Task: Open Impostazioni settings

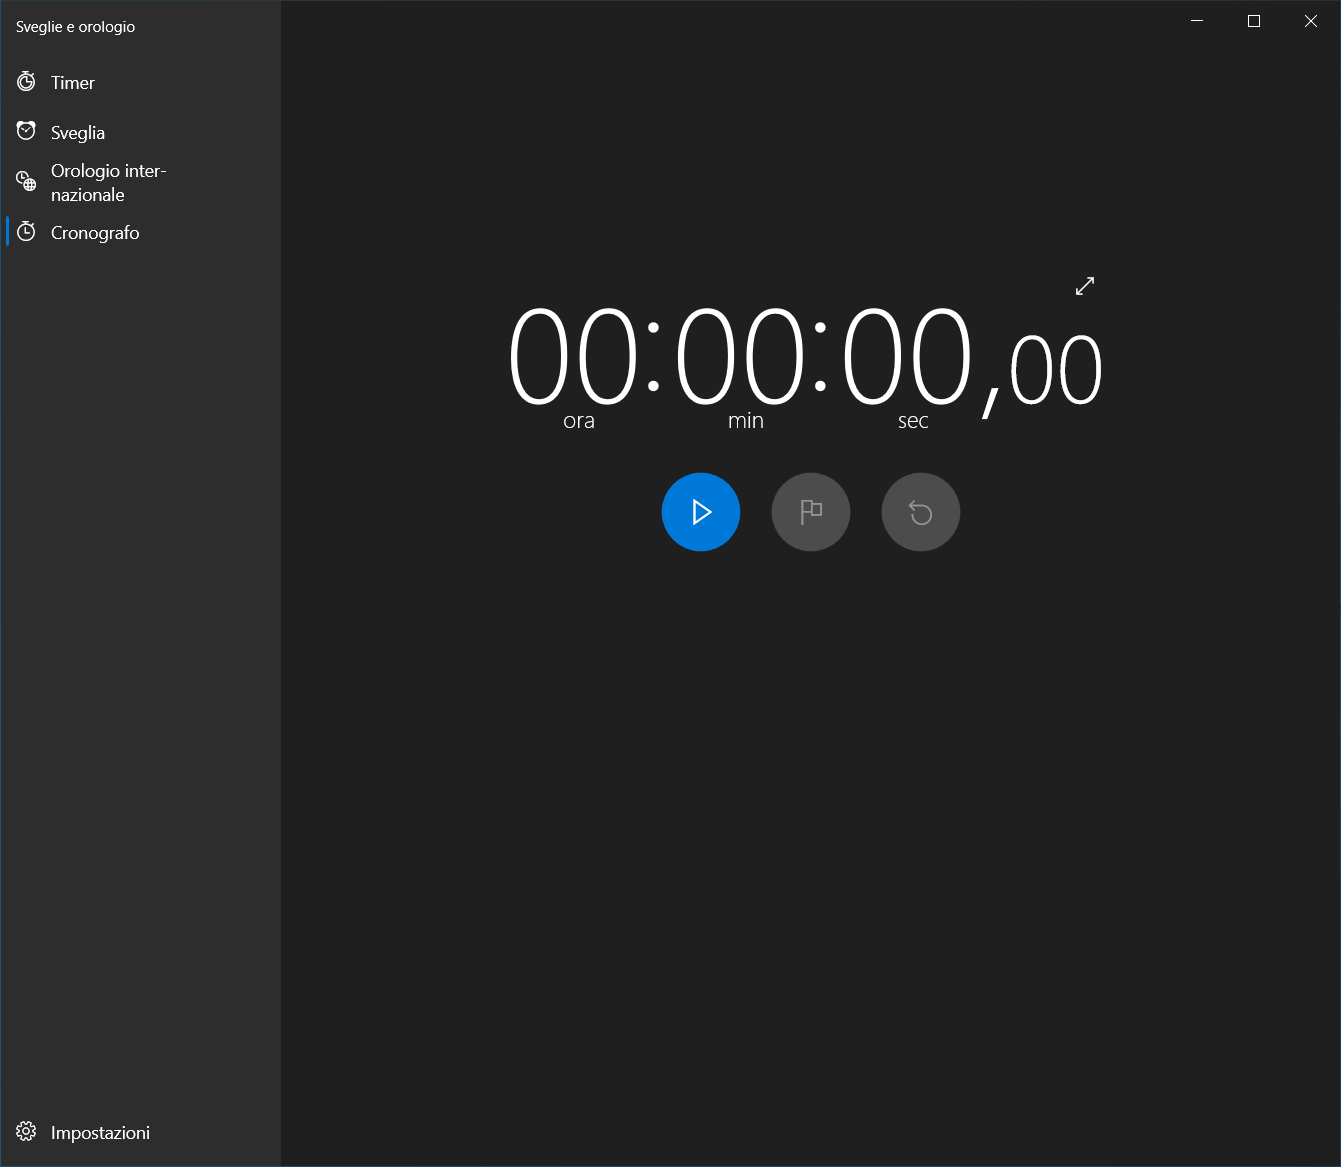Action: [141, 1132]
